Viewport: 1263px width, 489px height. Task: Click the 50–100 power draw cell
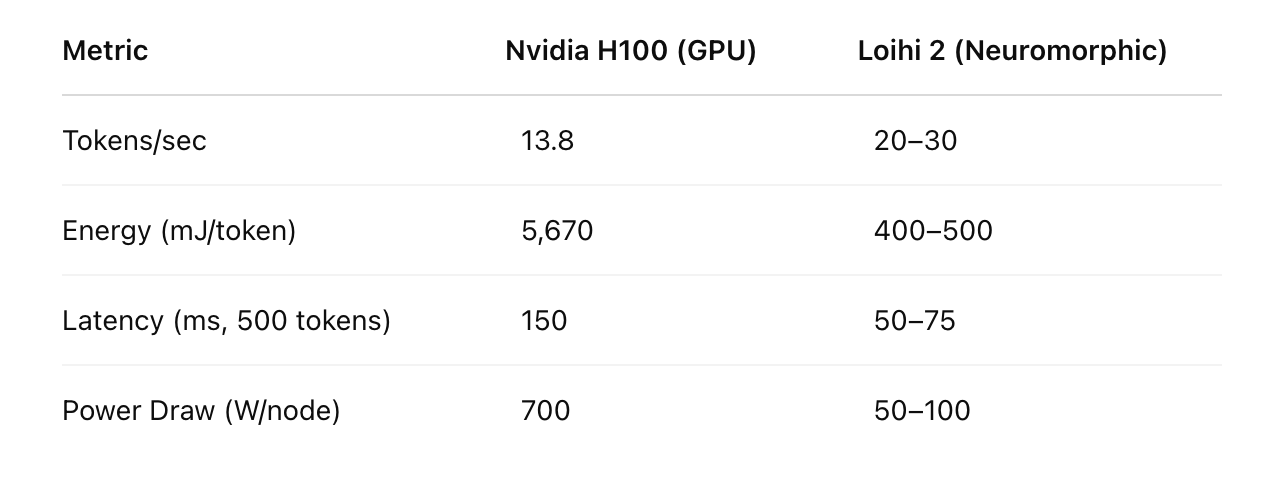922,411
